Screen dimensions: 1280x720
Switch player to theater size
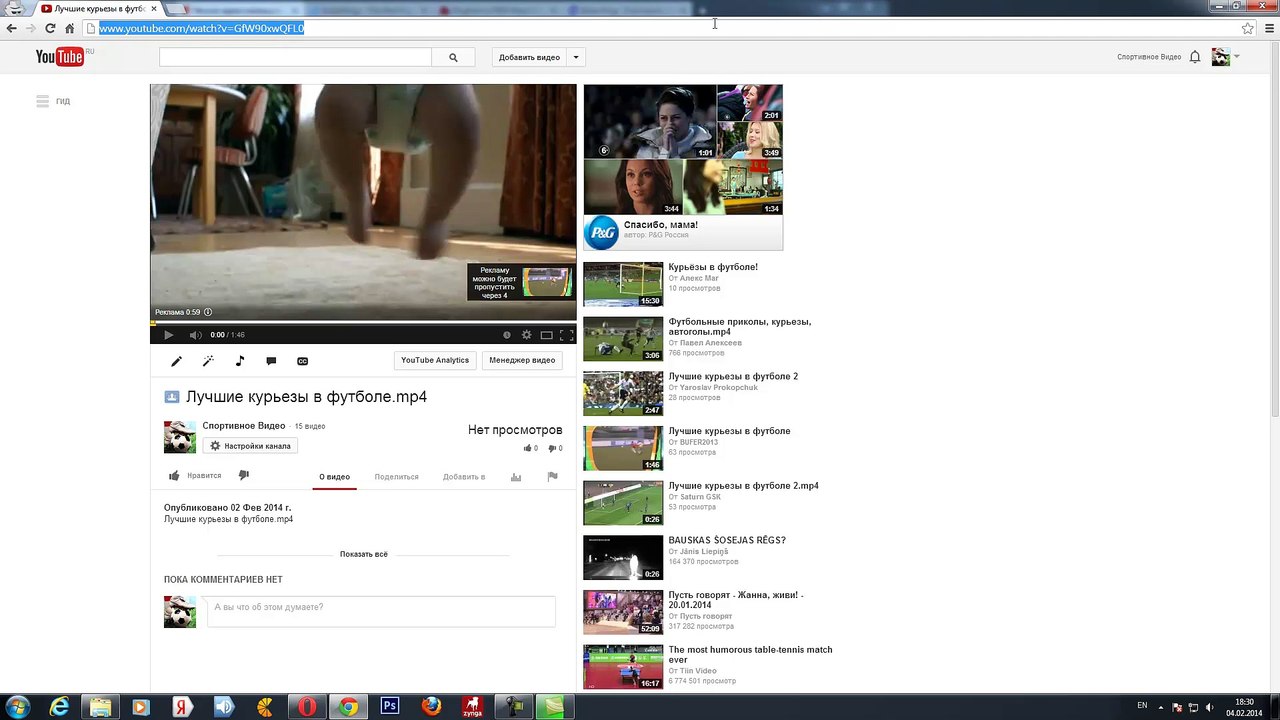[546, 335]
